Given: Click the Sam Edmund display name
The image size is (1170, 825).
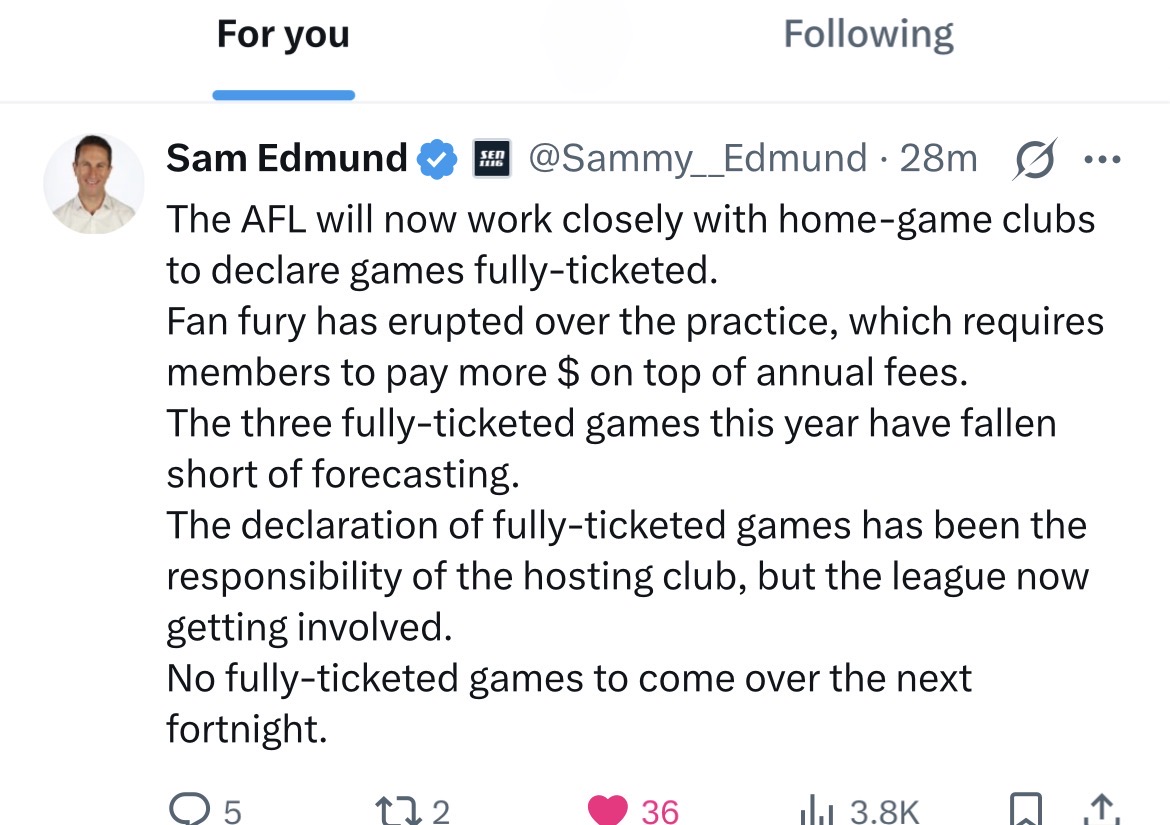Looking at the screenshot, I should coord(287,158).
